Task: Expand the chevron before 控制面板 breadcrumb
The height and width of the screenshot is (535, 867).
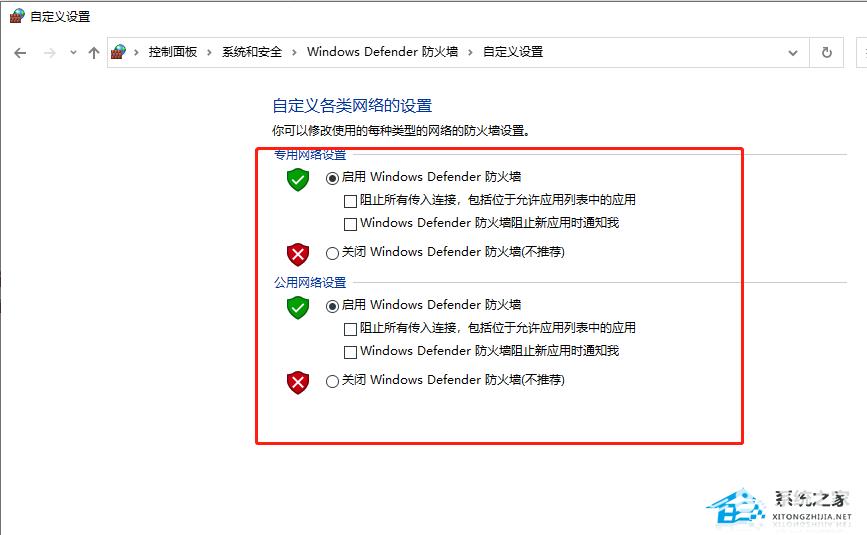Action: [x=136, y=53]
